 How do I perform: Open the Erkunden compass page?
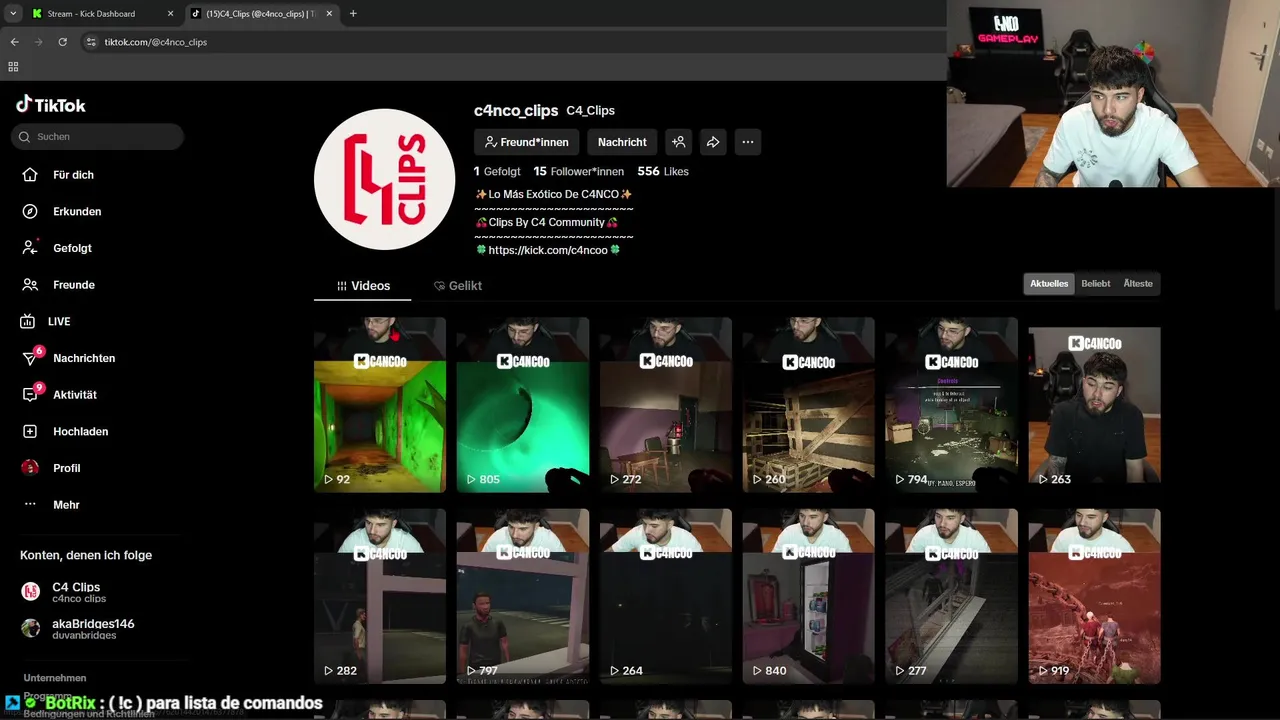62,212
